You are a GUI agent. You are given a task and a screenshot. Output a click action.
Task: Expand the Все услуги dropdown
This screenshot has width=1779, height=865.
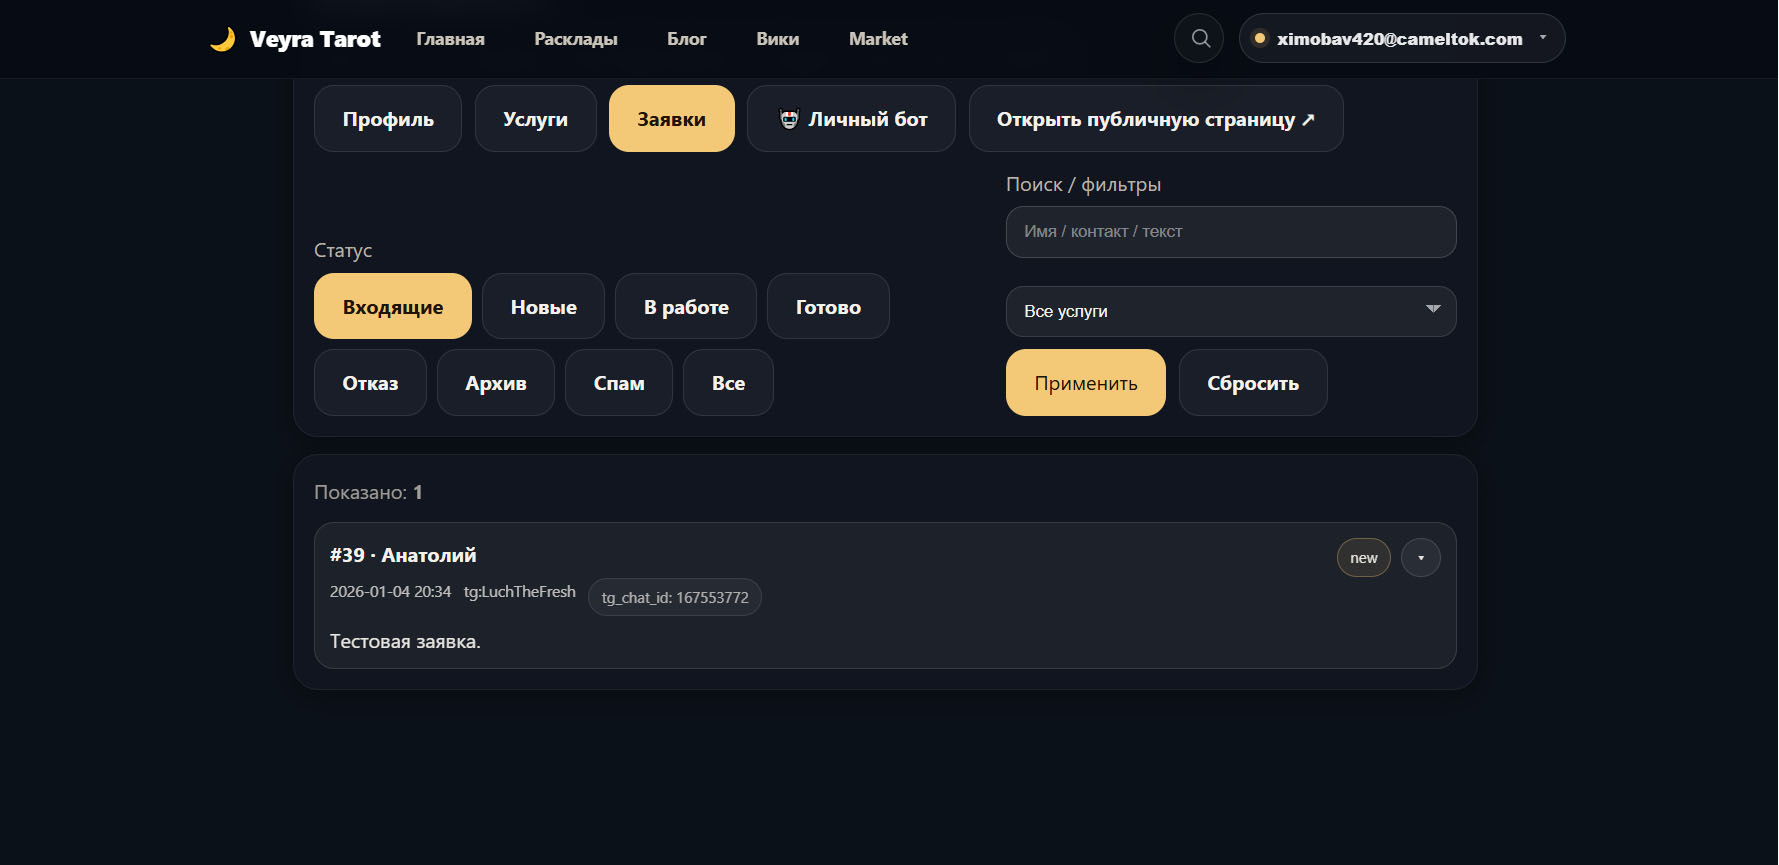[1231, 311]
